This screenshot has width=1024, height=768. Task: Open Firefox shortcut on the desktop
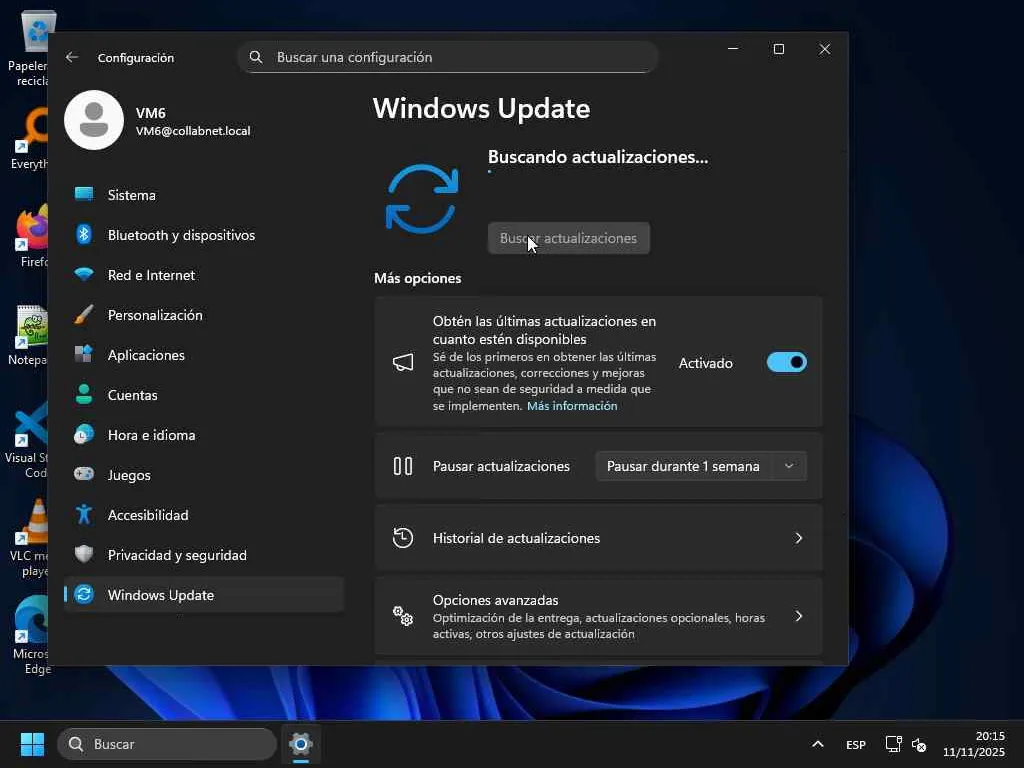33,235
